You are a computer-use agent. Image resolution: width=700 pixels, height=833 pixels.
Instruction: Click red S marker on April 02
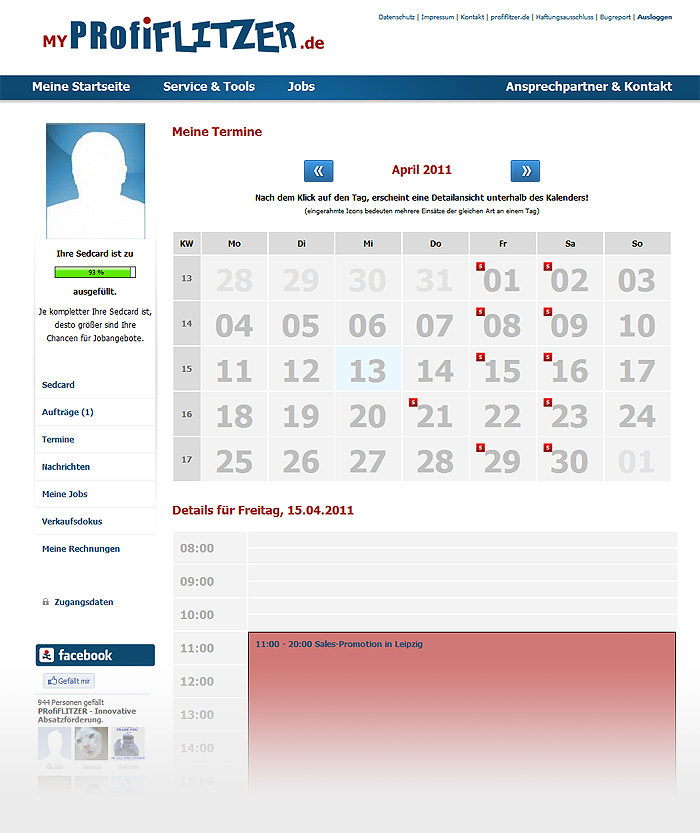pyautogui.click(x=548, y=266)
